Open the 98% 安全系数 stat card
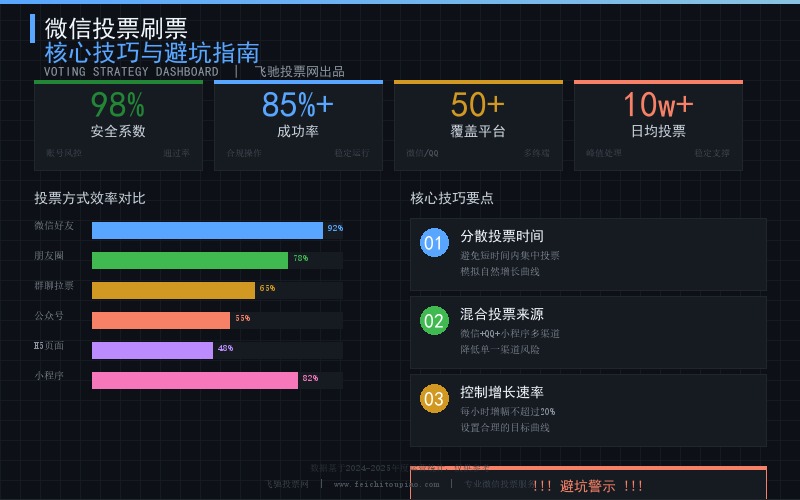This screenshot has width=800, height=500. [x=118, y=126]
